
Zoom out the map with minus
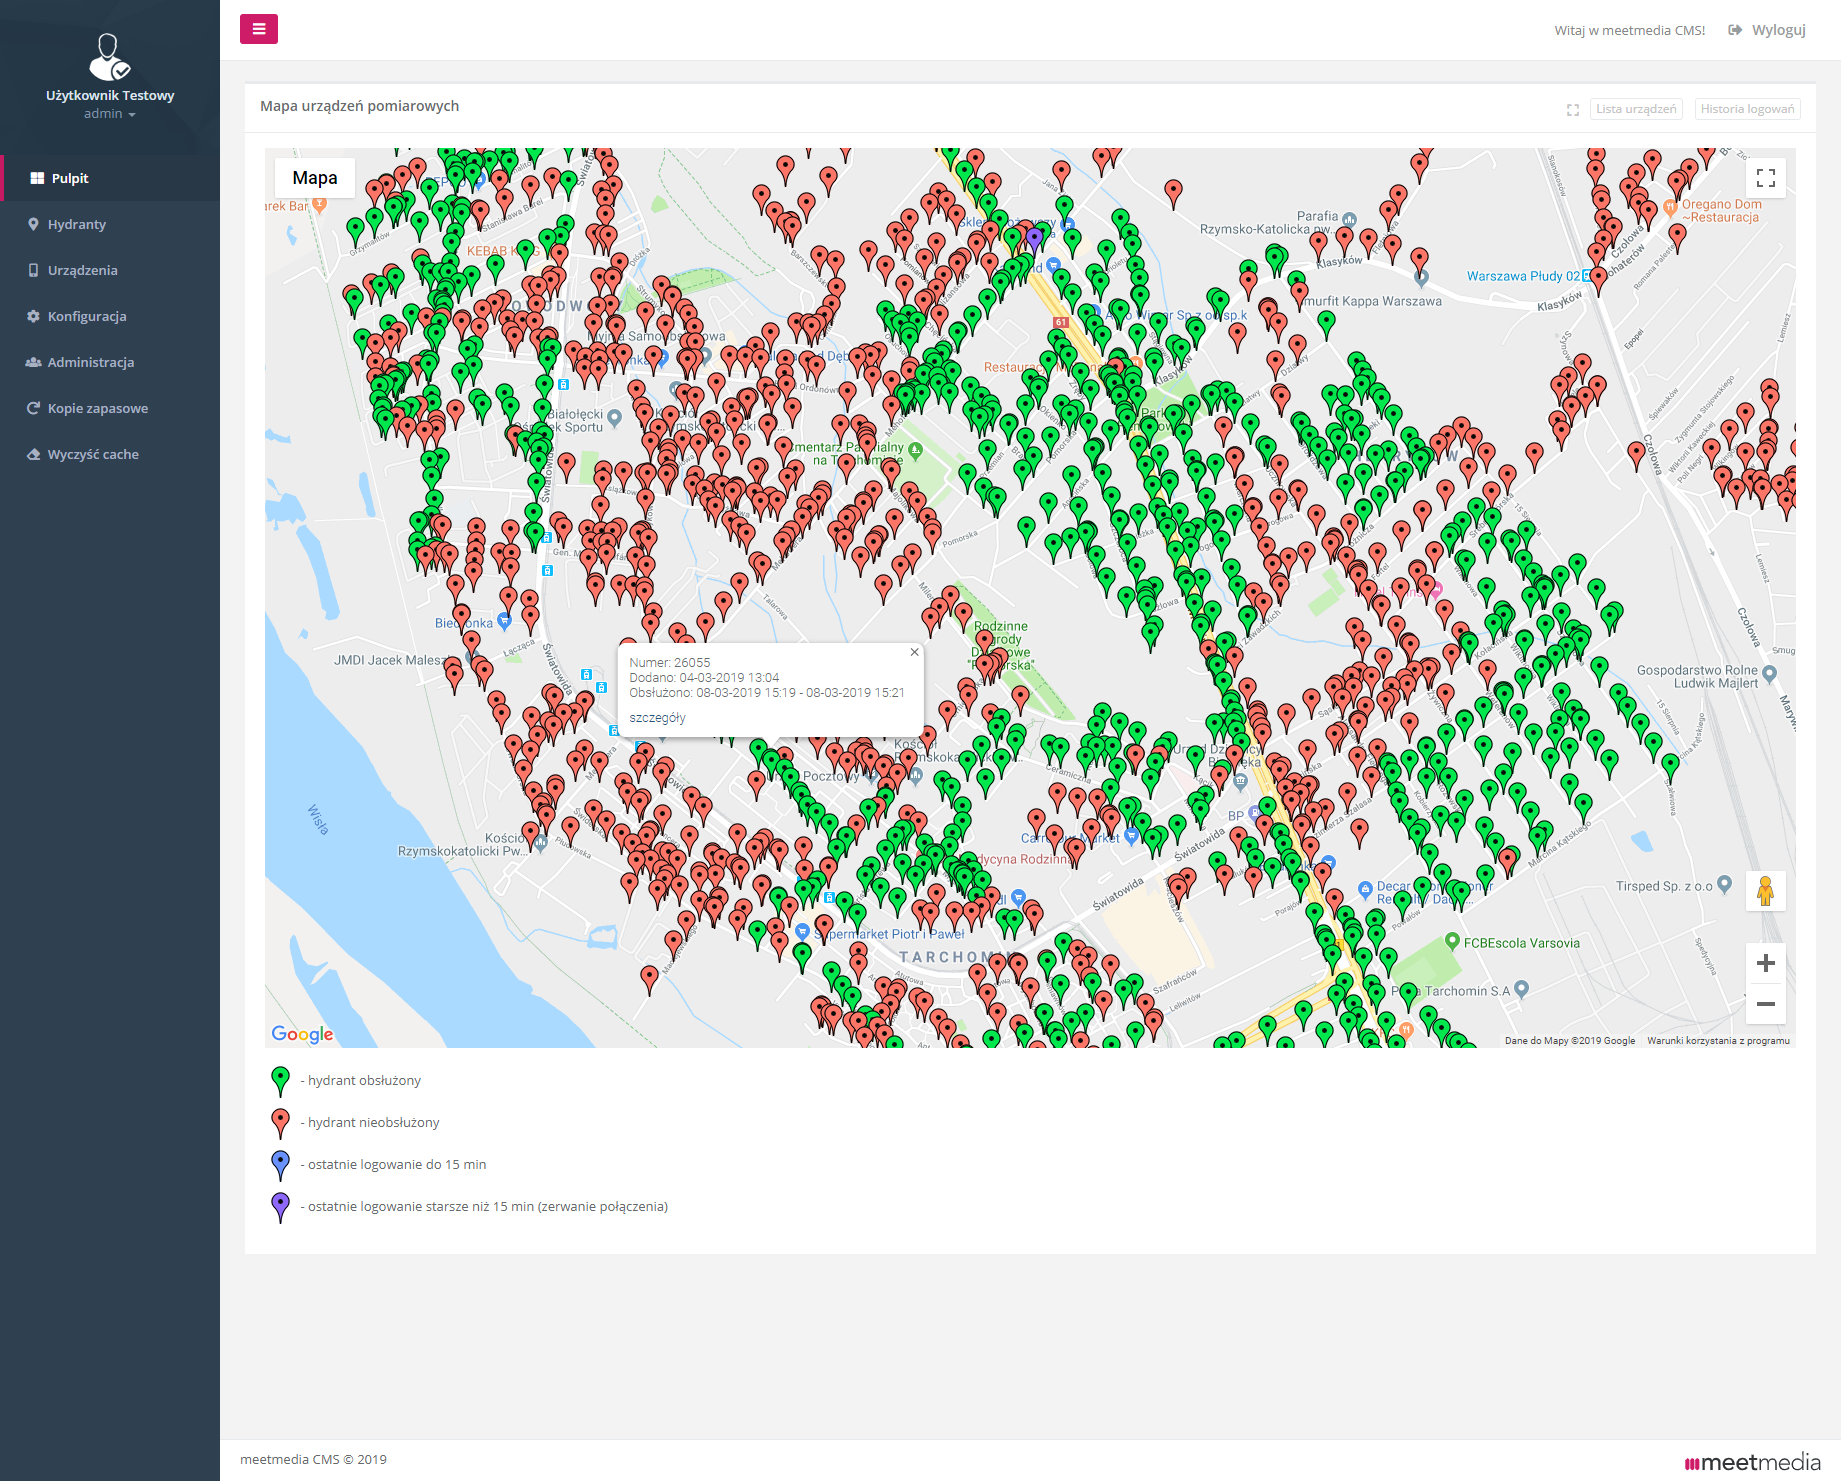[1765, 1004]
